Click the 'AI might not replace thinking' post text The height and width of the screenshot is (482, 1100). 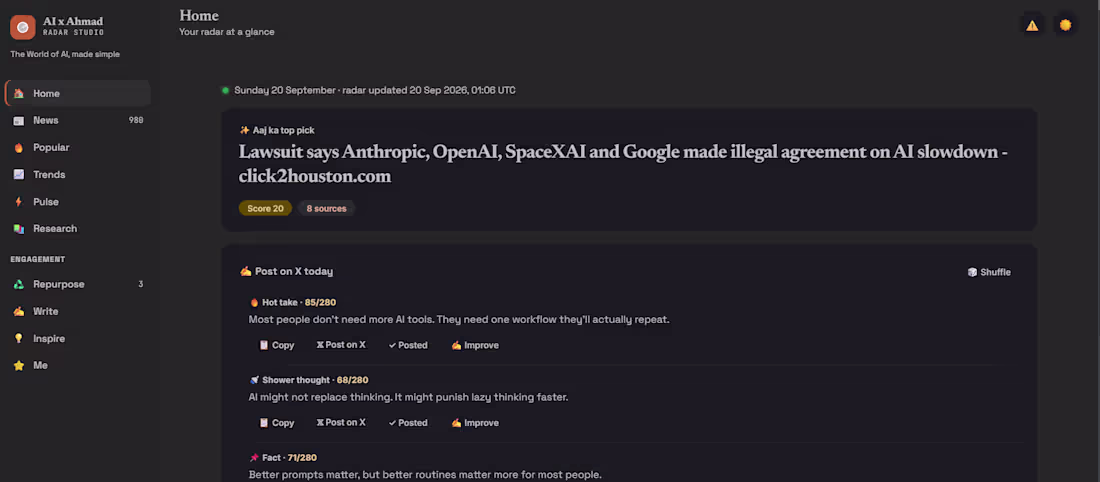coord(408,397)
